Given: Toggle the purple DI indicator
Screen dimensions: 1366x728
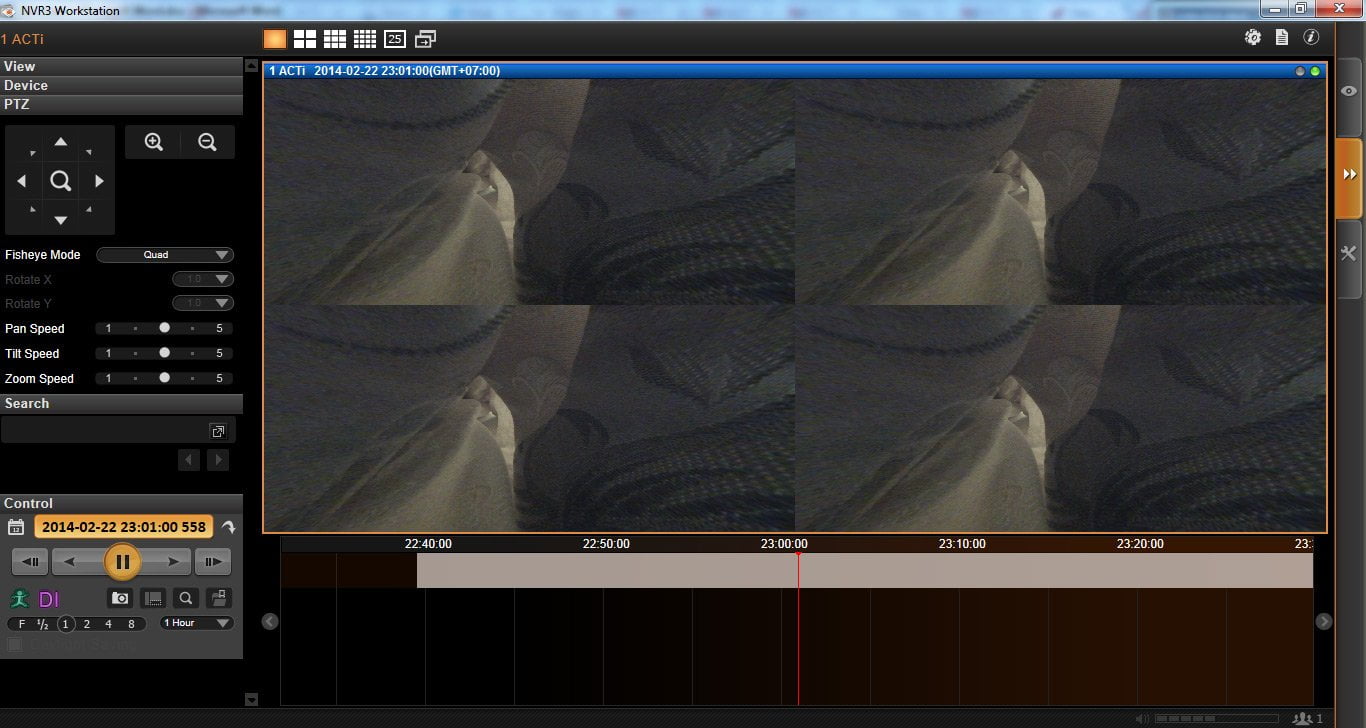Looking at the screenshot, I should point(49,599).
